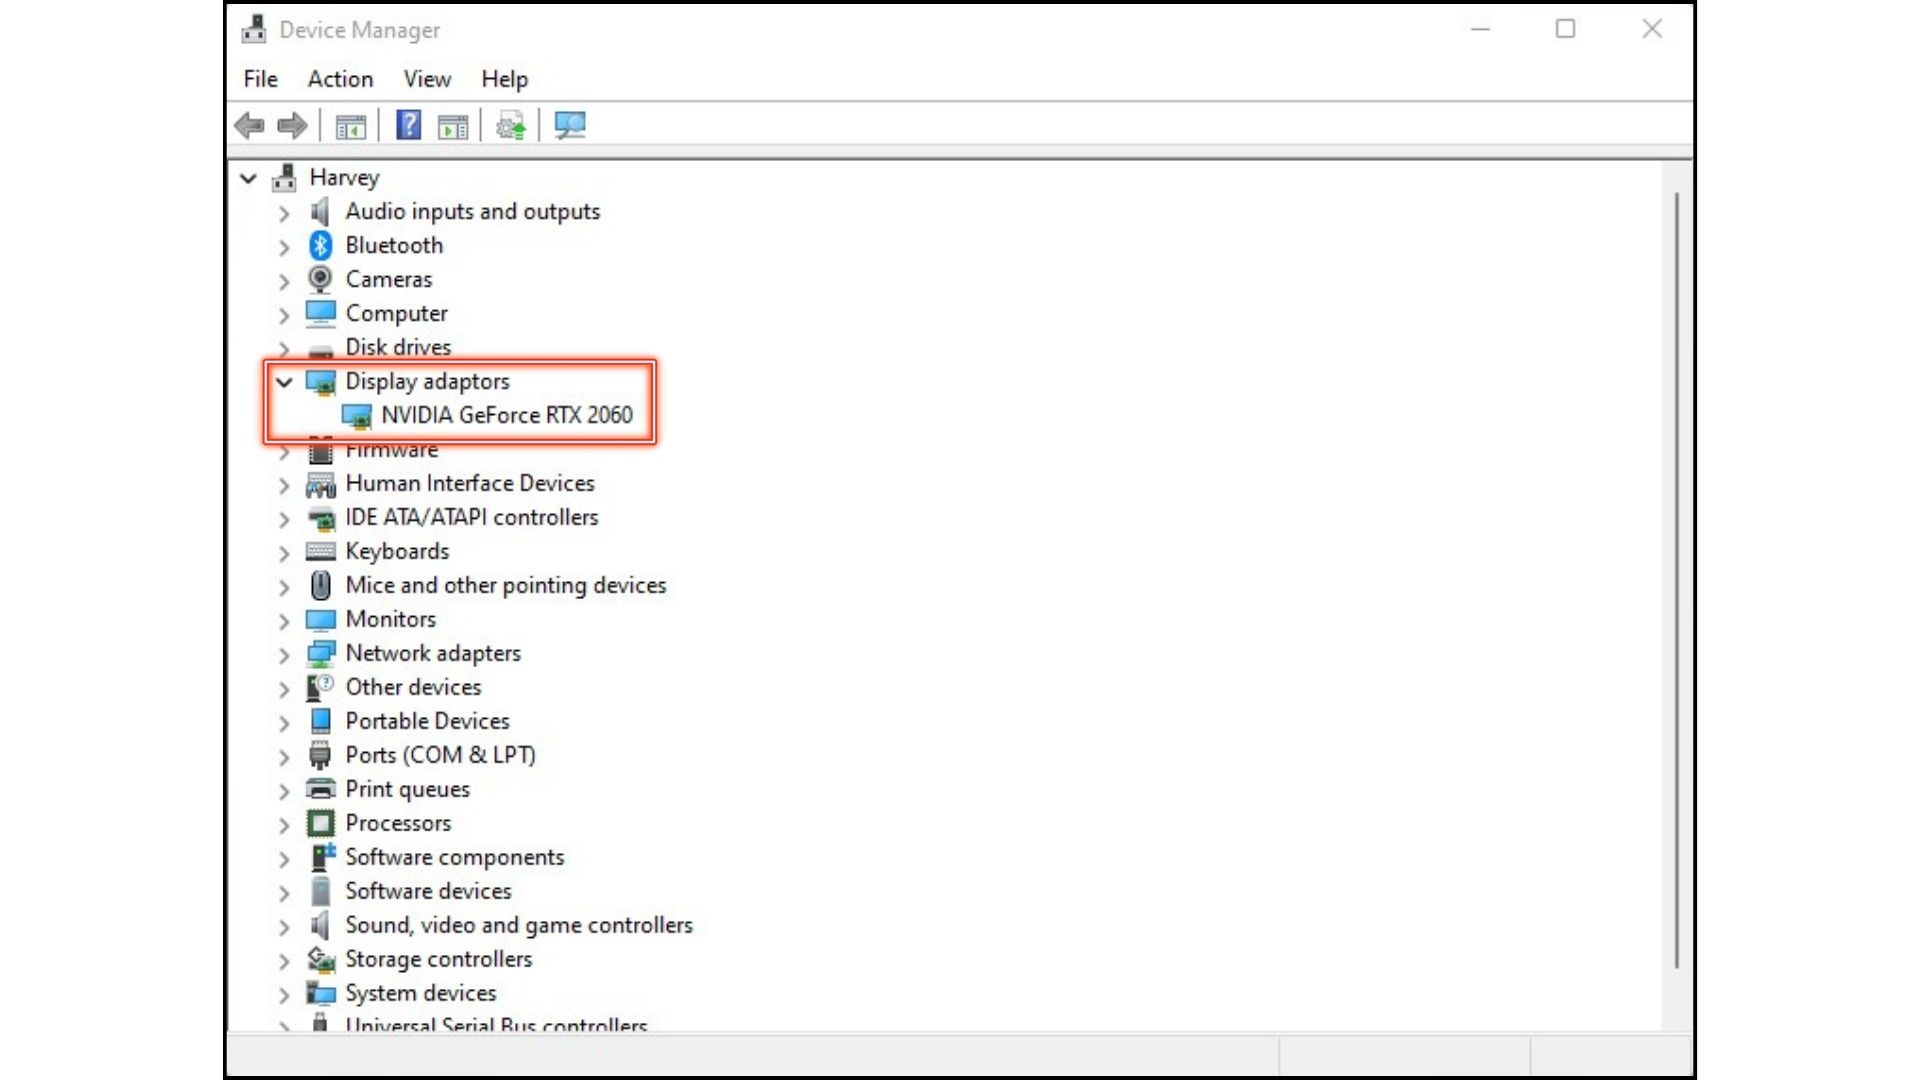Image resolution: width=1920 pixels, height=1080 pixels.
Task: Click the Mice pointing devices icon
Action: click(320, 585)
